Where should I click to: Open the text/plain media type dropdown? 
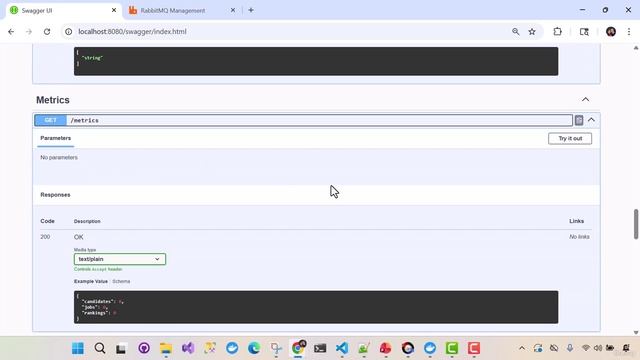click(120, 259)
